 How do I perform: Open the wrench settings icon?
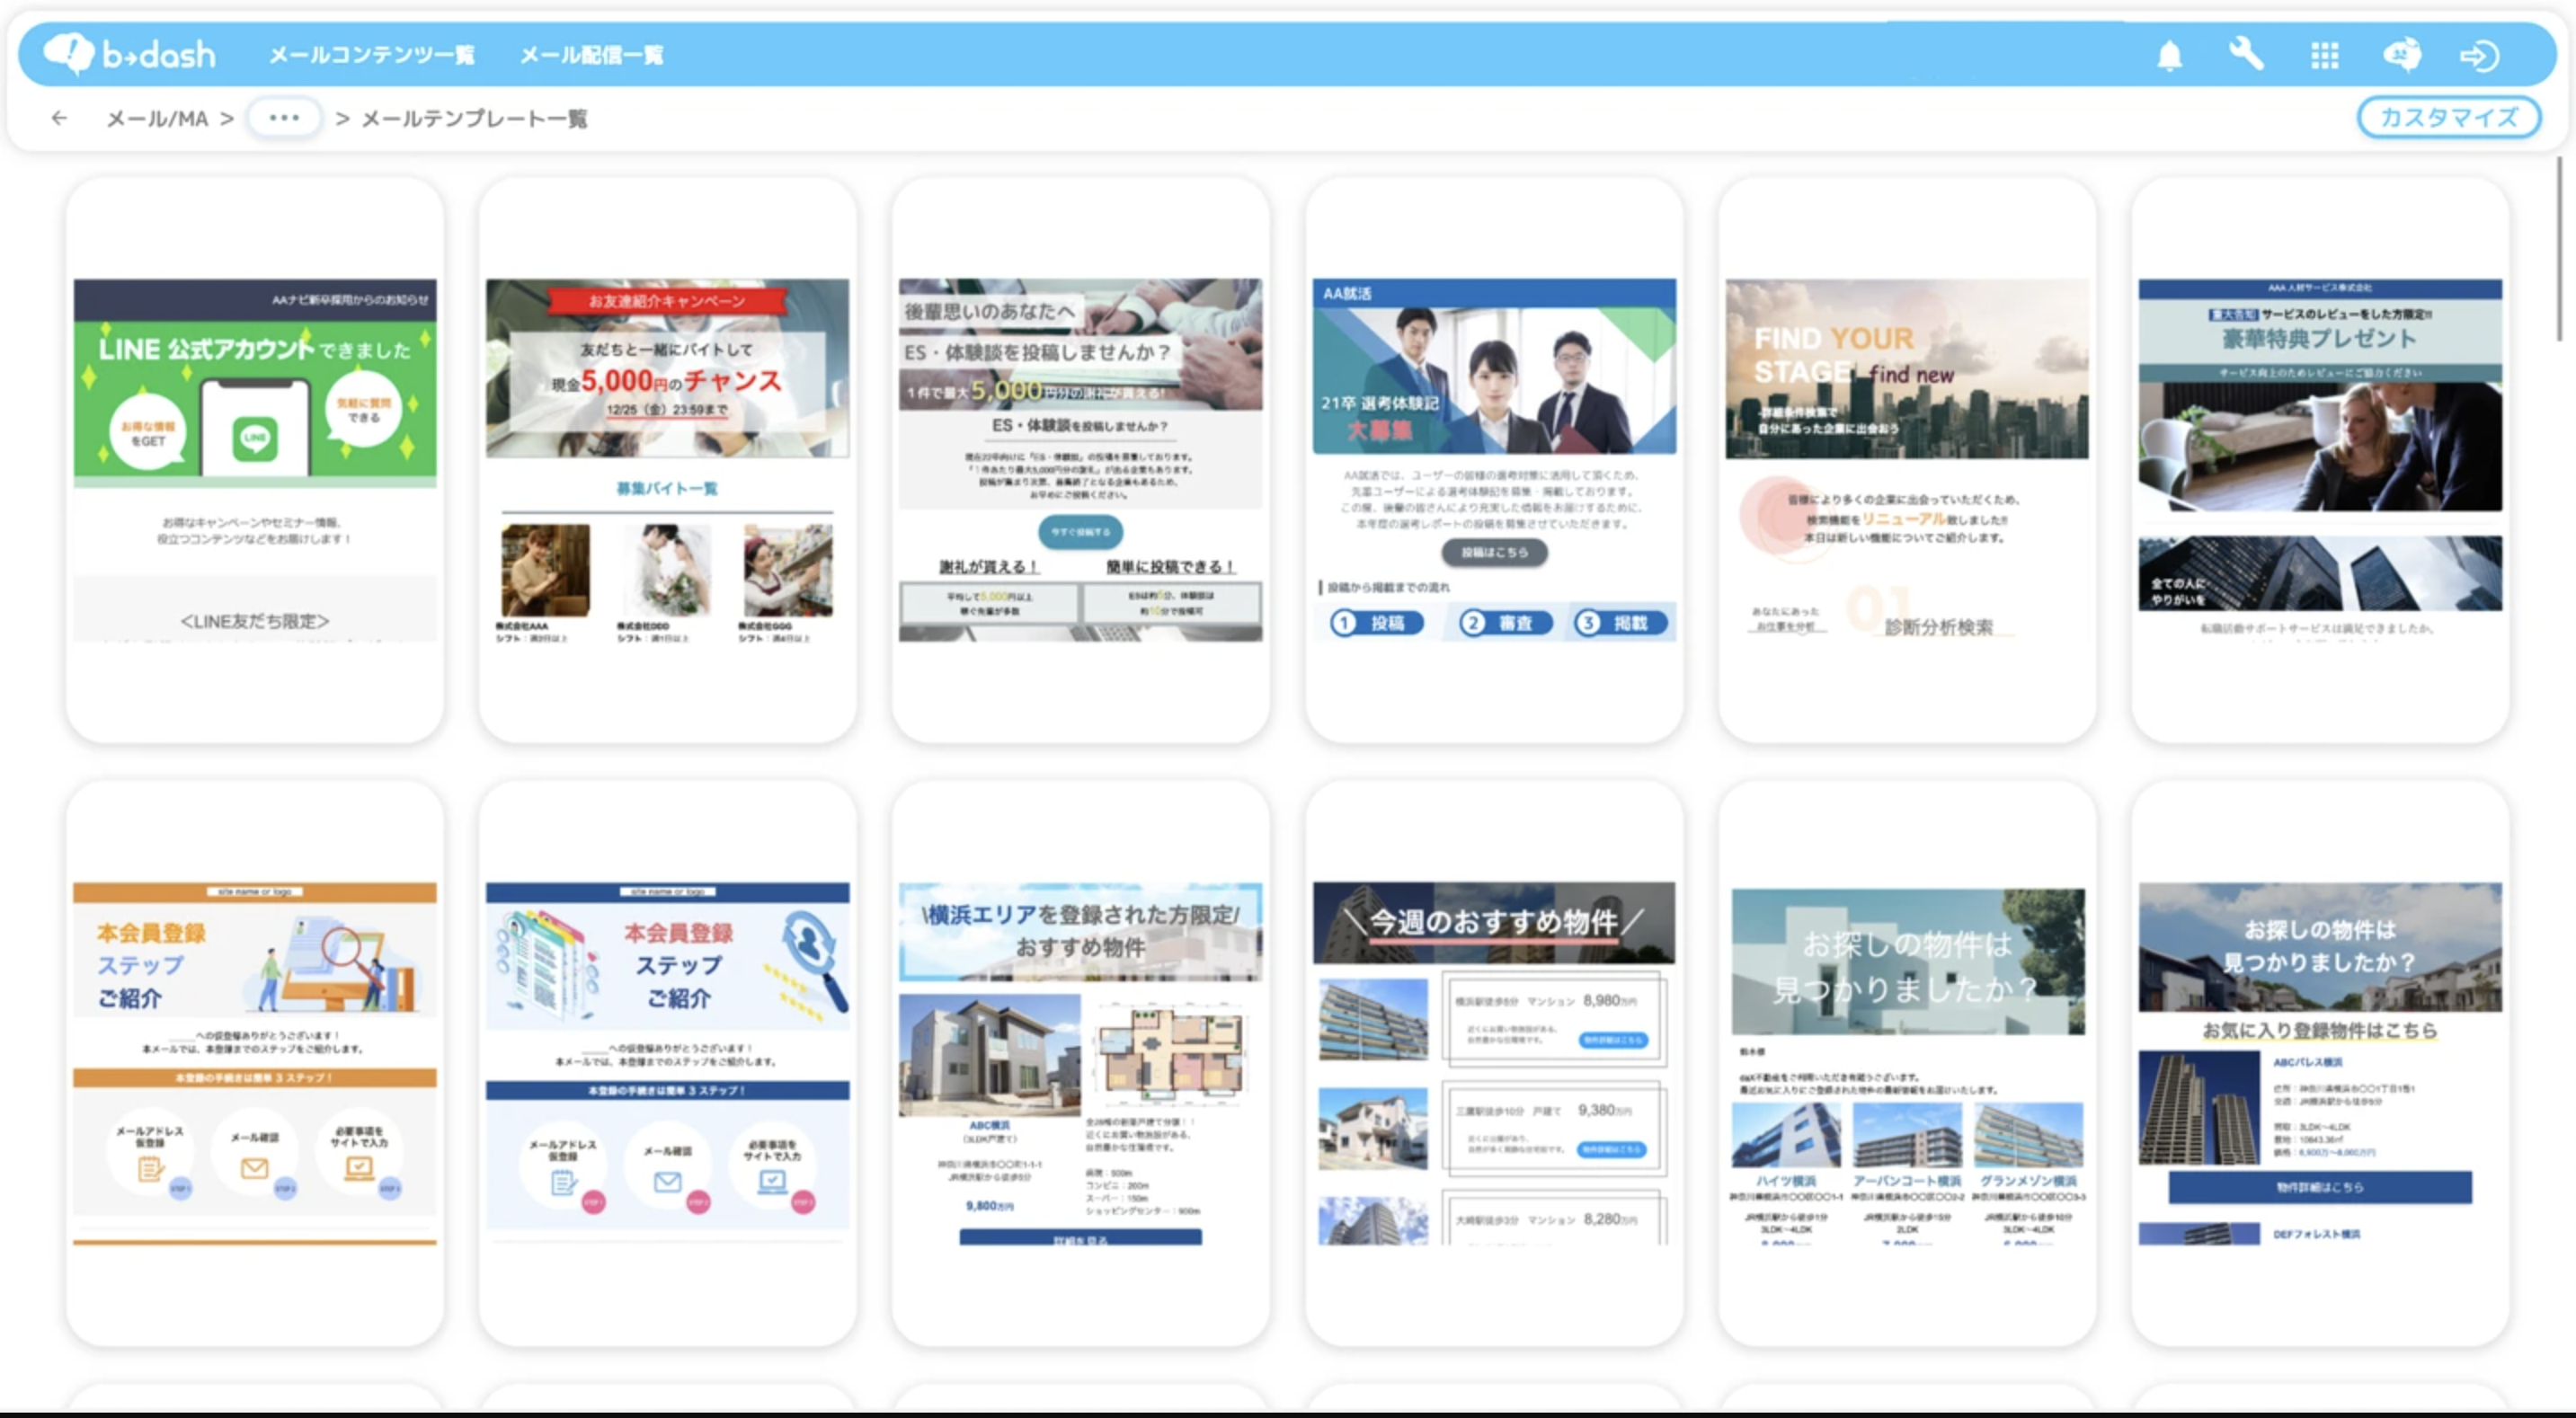click(2246, 54)
